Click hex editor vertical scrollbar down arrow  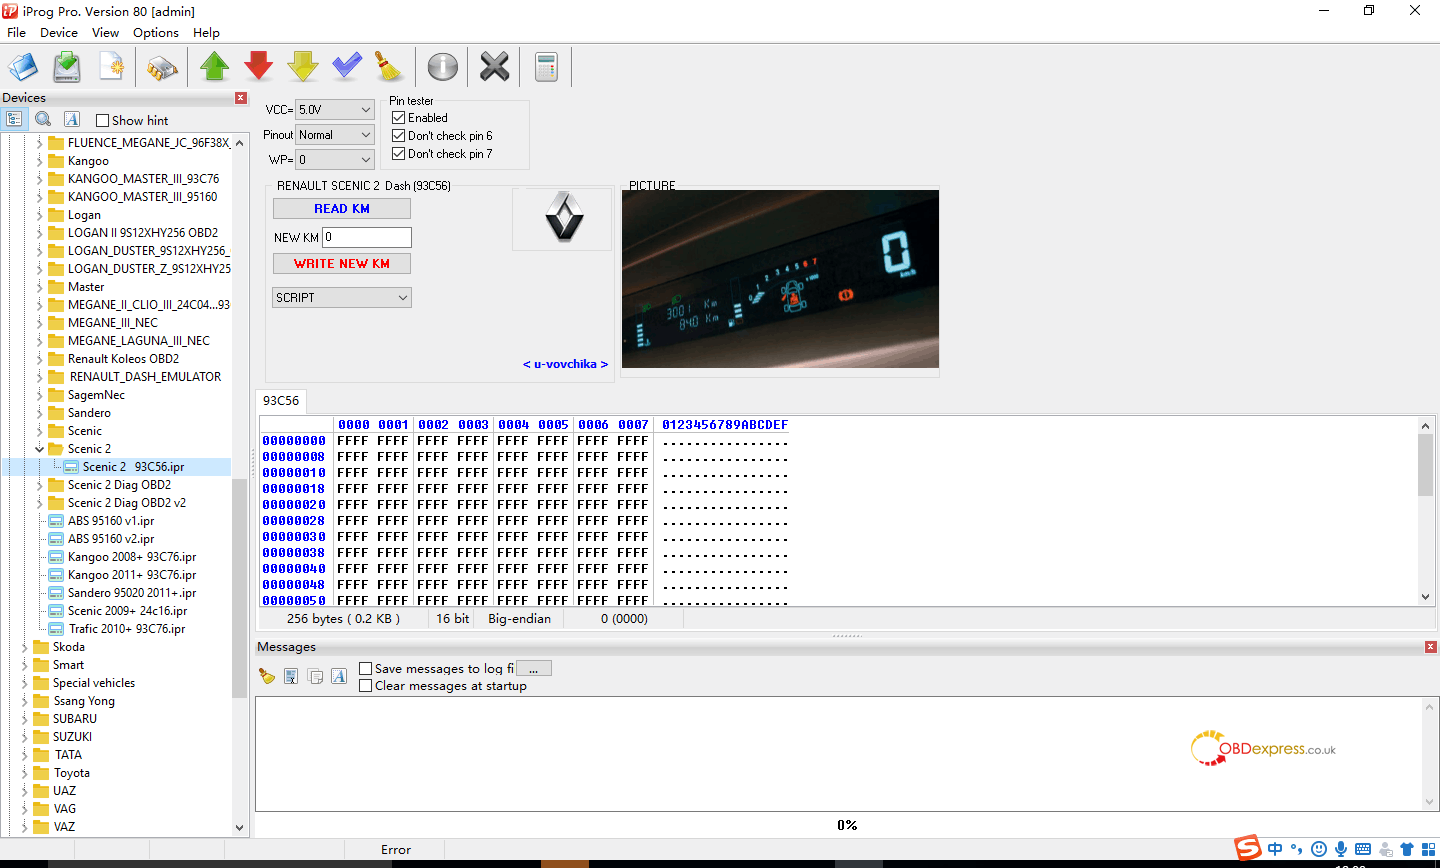pyautogui.click(x=1426, y=597)
